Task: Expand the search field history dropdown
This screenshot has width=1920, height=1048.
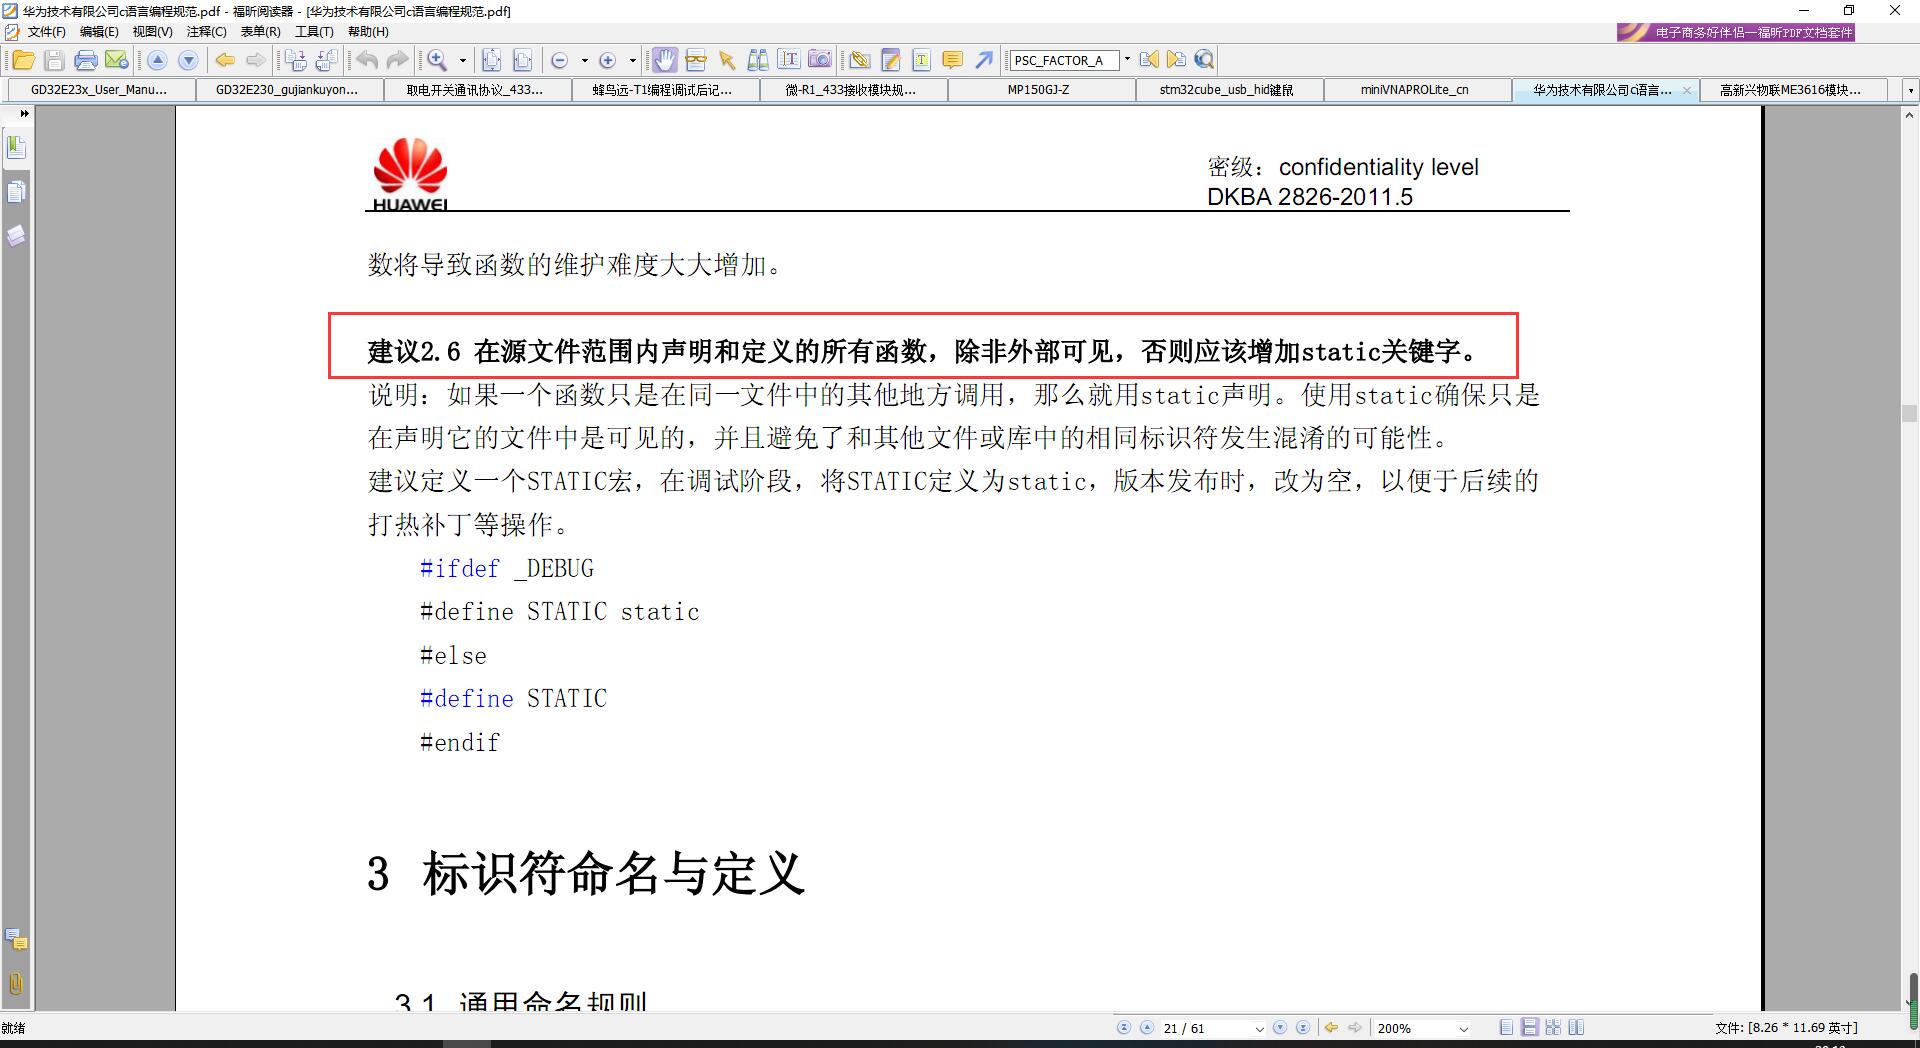Action: coord(1127,60)
